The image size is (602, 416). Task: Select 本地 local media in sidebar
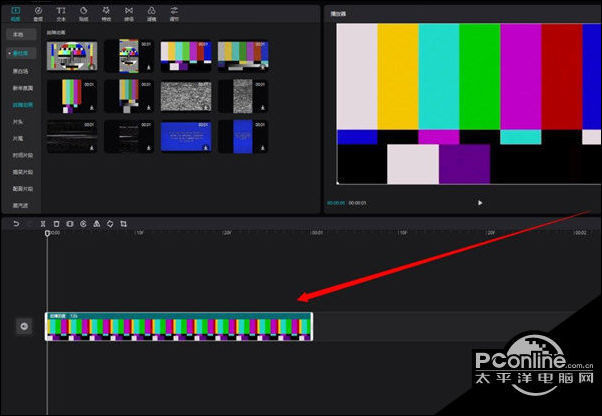coord(21,35)
